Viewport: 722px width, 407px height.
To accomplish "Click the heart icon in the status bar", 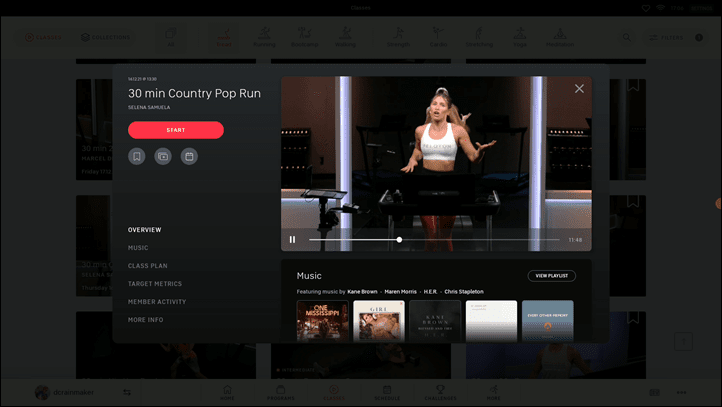I will point(646,8).
